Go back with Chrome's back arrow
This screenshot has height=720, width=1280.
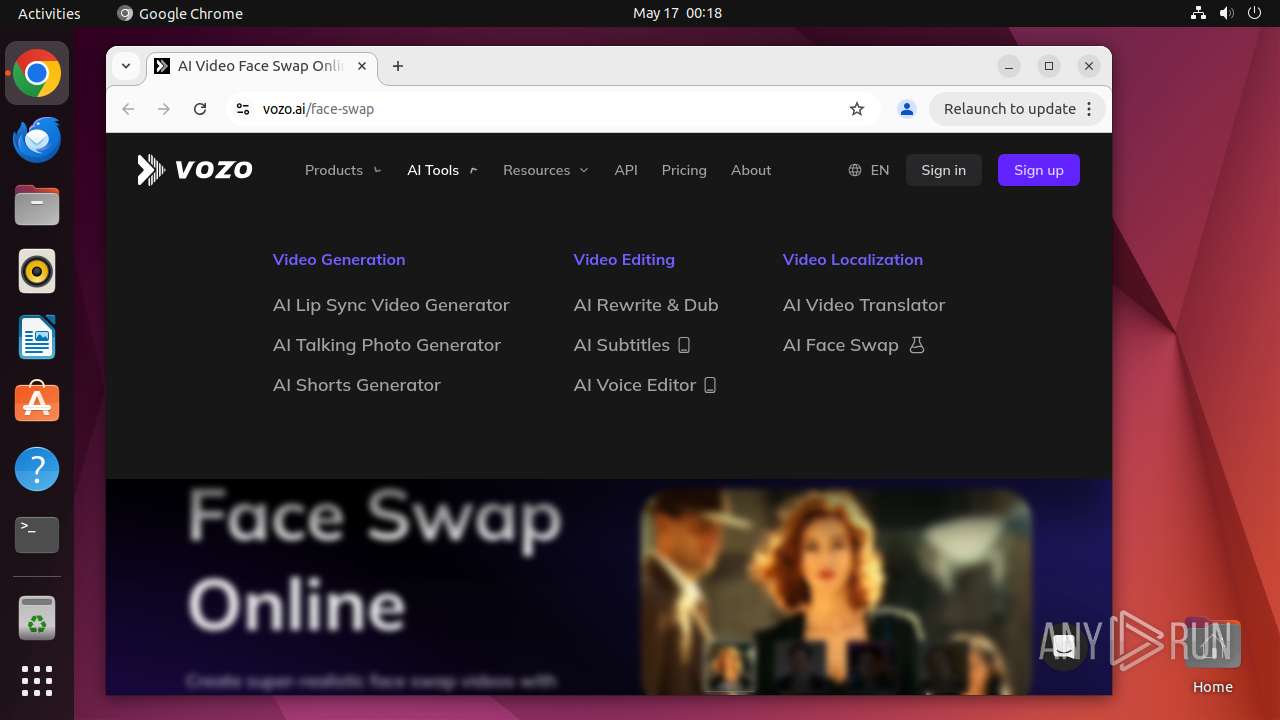[128, 109]
